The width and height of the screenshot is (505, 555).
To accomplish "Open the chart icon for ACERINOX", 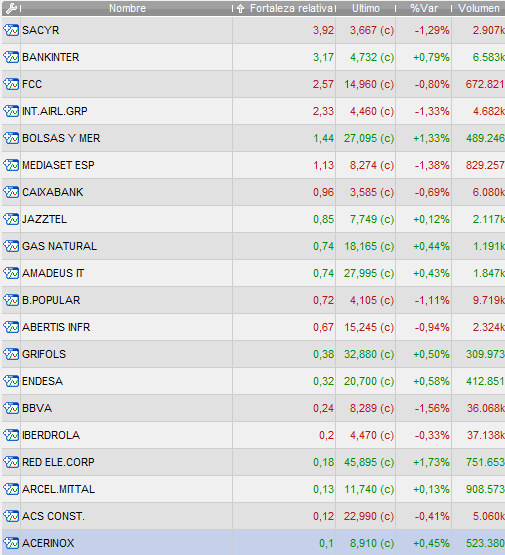I will 11,543.
